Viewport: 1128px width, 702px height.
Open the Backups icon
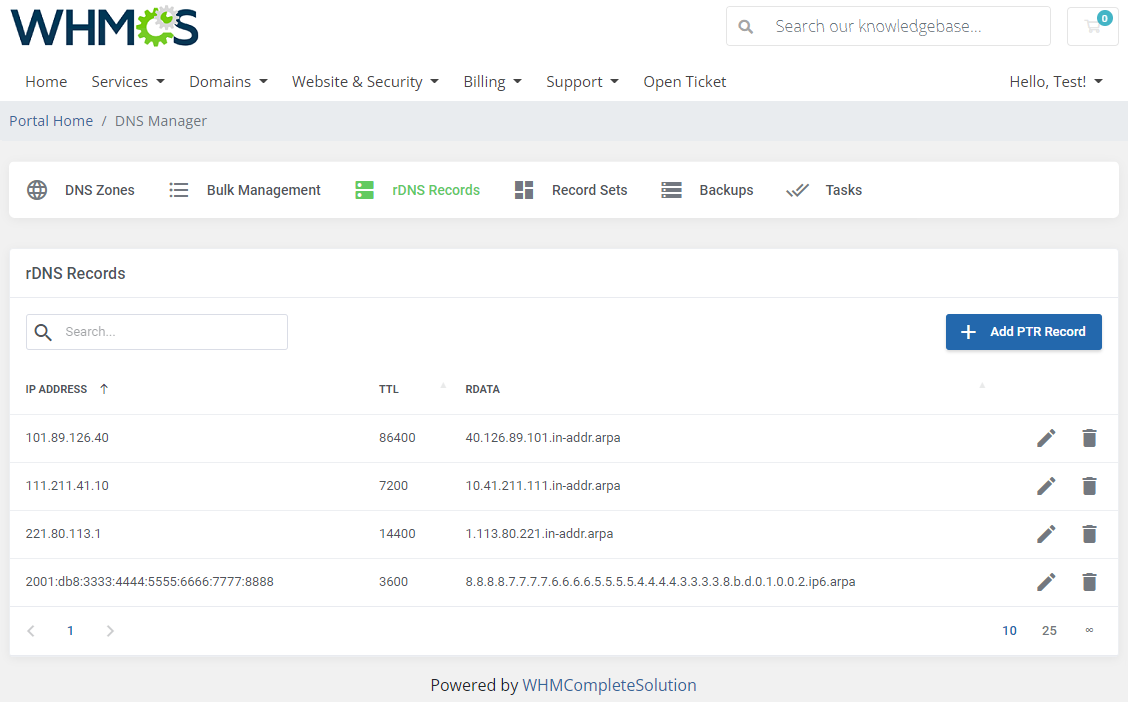(671, 190)
